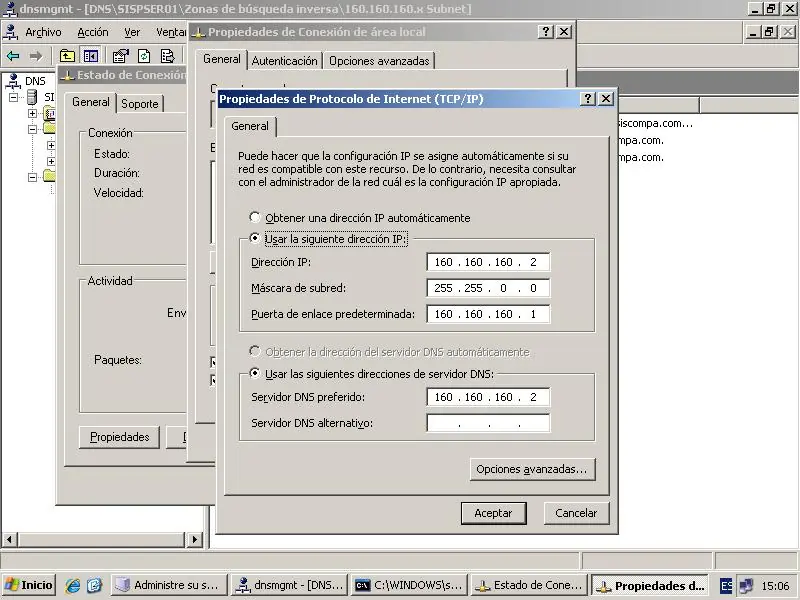This screenshot has width=800, height=600.
Task: Click the Refresh page icon in toolbar
Action: 144,56
